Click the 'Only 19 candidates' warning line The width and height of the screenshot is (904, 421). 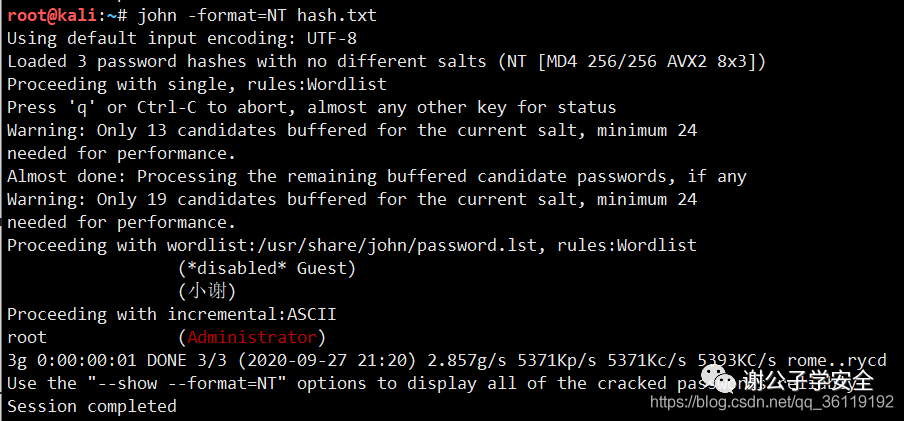(352, 200)
